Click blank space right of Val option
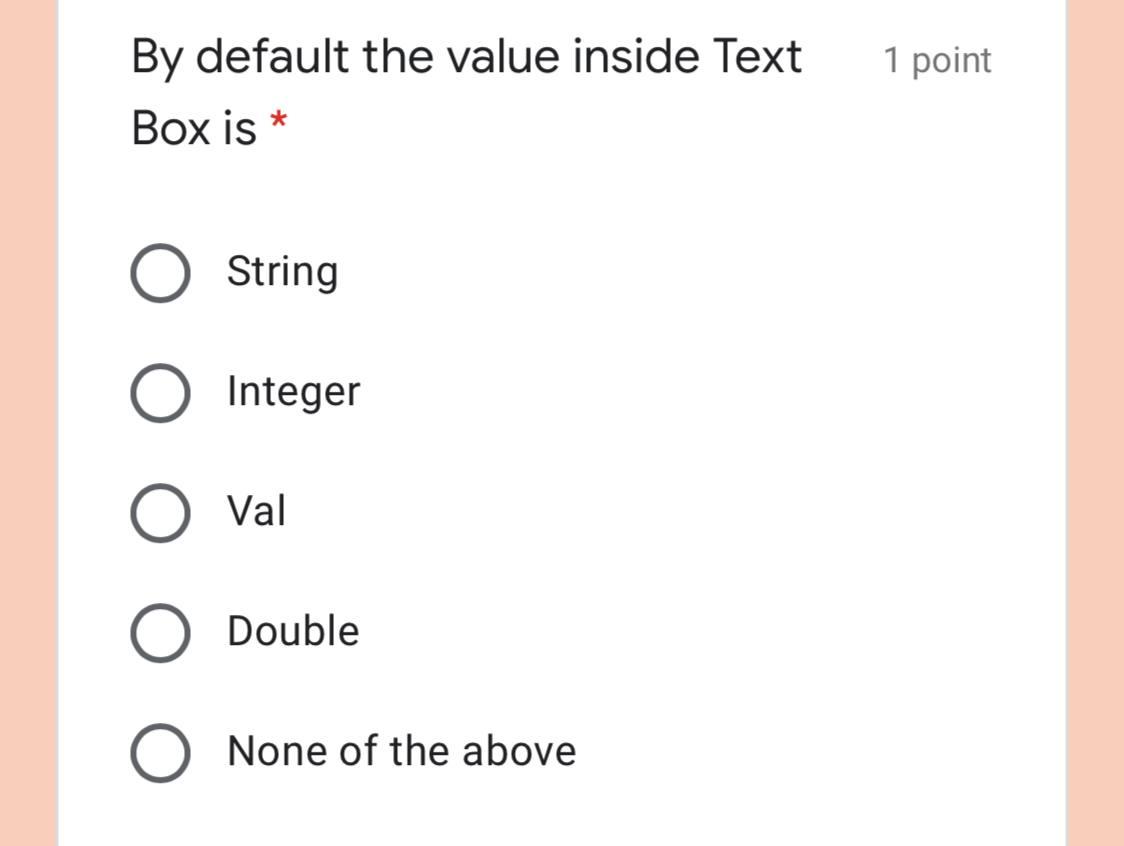1124x846 pixels. (x=645, y=512)
